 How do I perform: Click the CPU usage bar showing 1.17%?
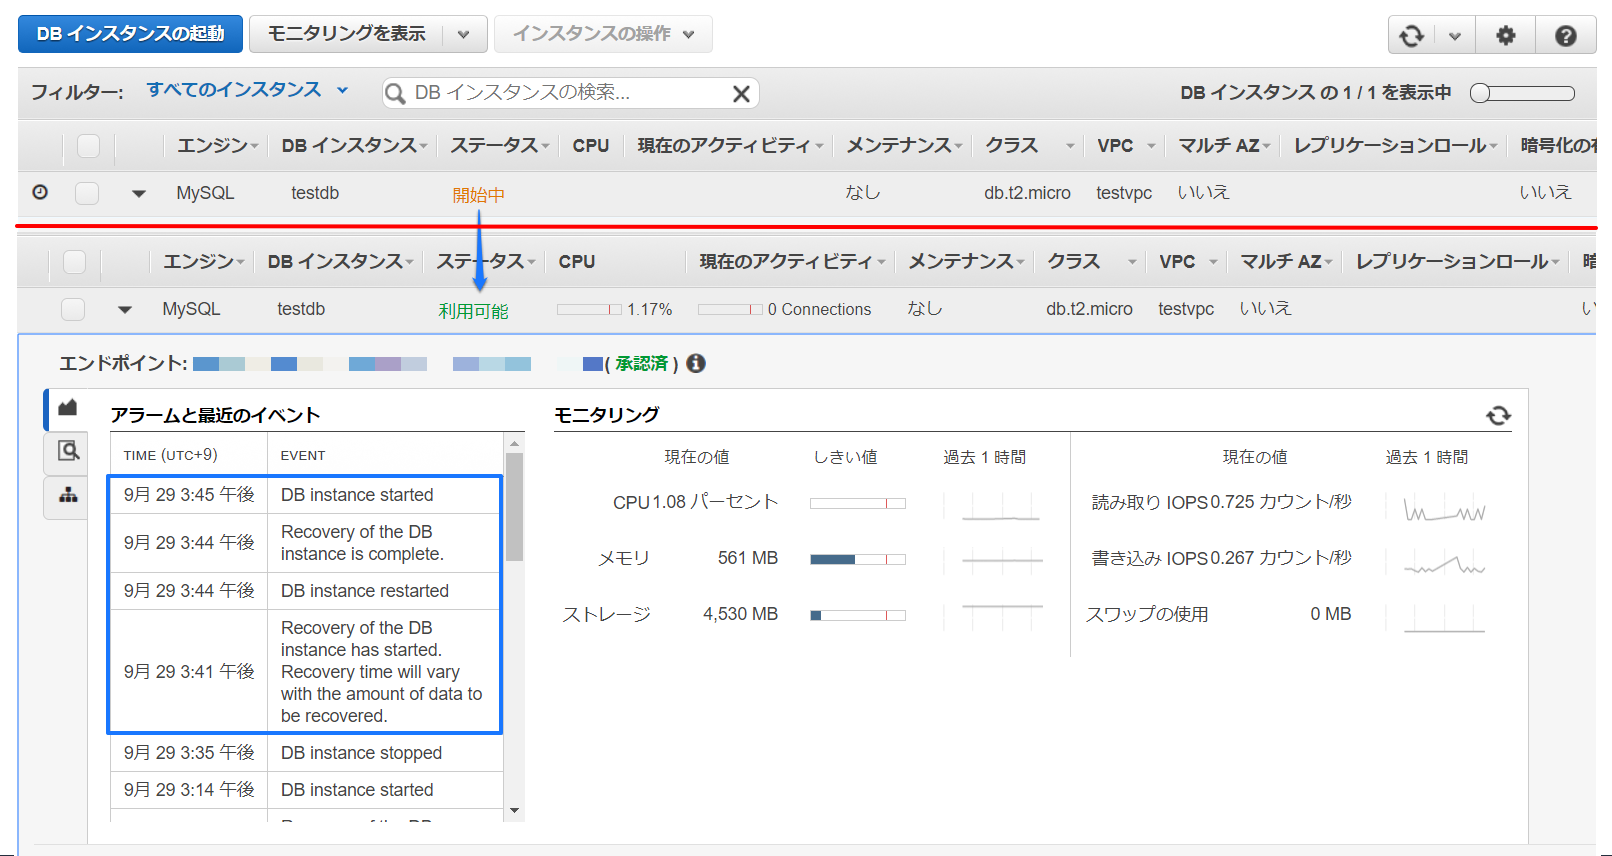(x=589, y=310)
